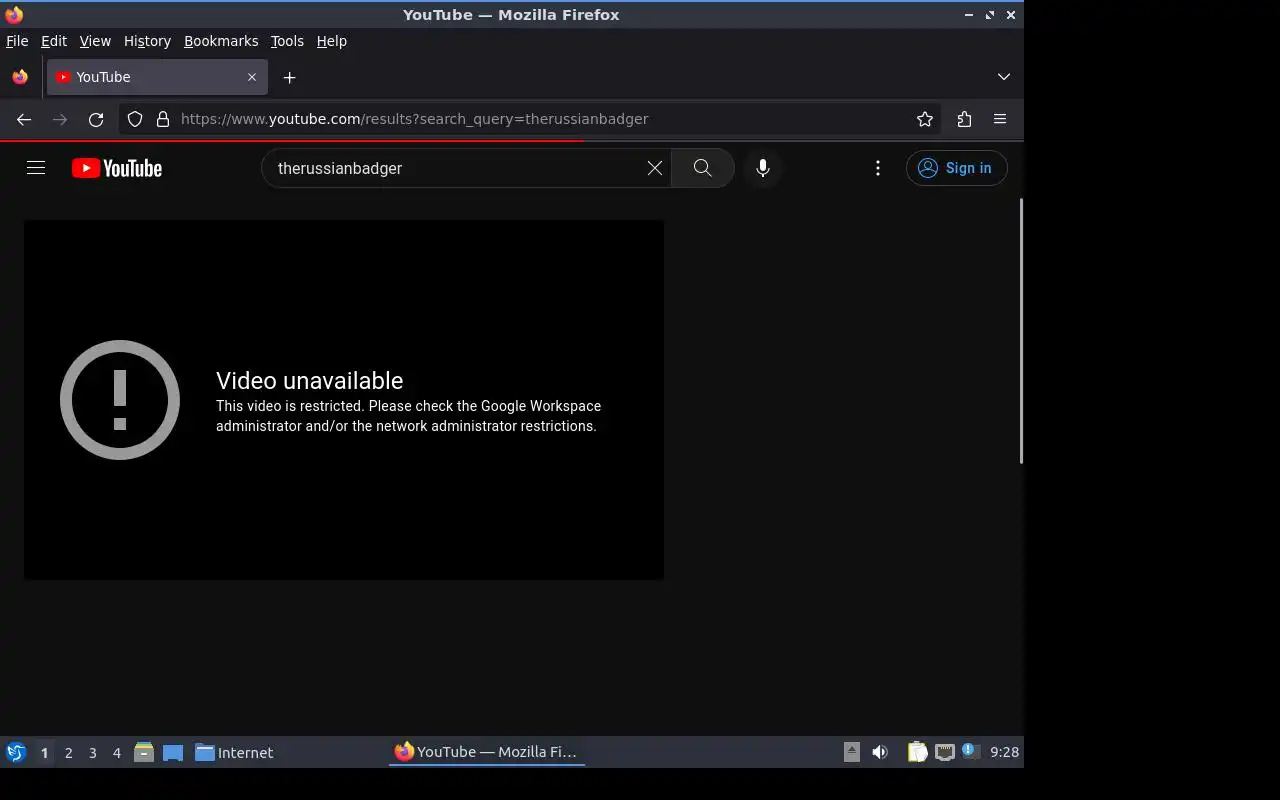Open the YouTube guide hamburger menu
Viewport: 1280px width, 800px height.
(x=36, y=168)
